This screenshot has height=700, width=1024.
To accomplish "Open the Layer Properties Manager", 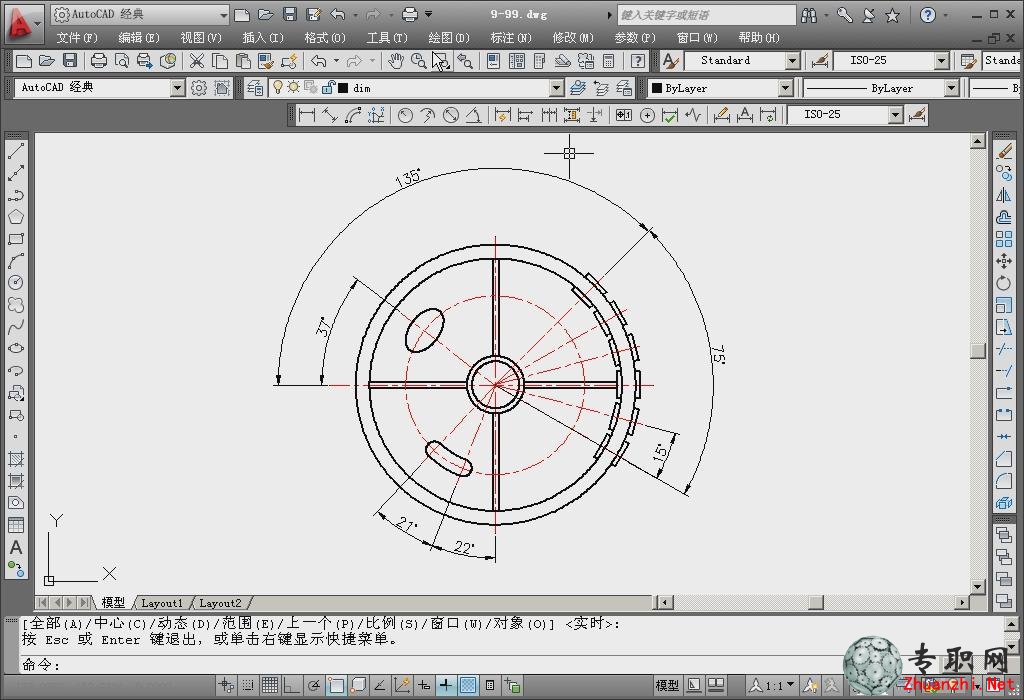I will [x=255, y=88].
